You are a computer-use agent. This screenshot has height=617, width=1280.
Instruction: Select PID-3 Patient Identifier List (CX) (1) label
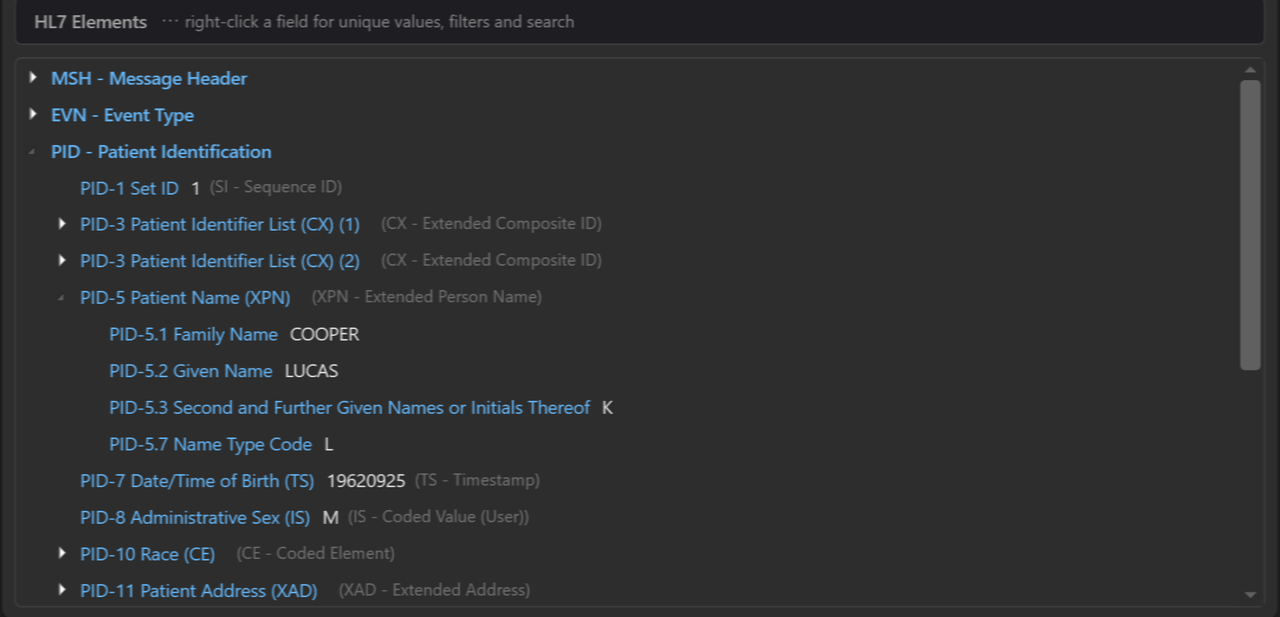[x=220, y=224]
